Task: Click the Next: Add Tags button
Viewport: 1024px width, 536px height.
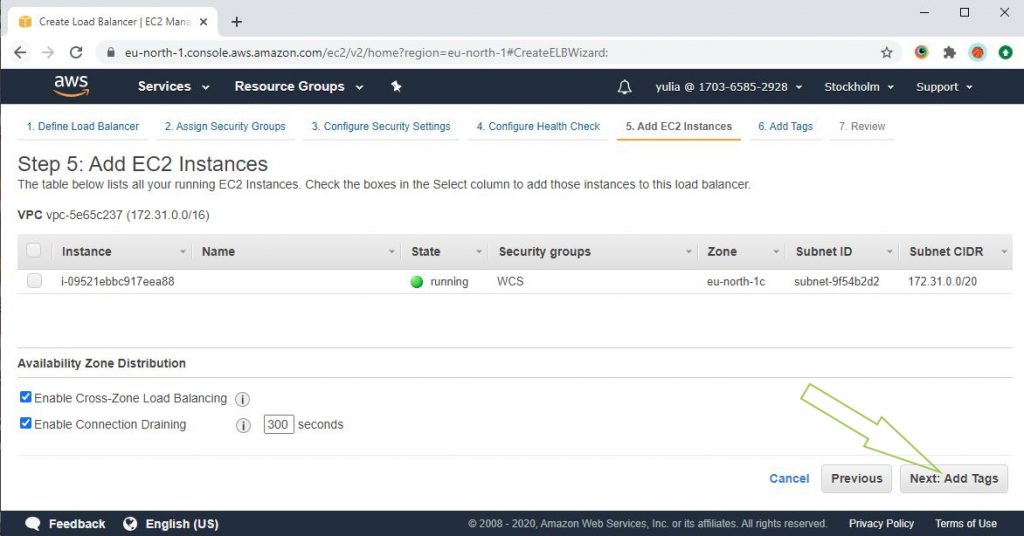Action: click(x=953, y=479)
